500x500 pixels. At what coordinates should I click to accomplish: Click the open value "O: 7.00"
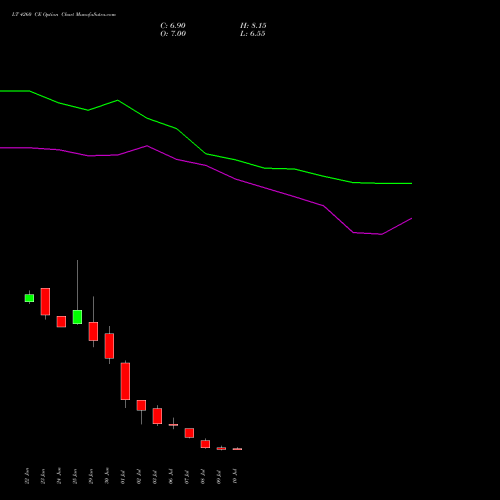(173, 34)
